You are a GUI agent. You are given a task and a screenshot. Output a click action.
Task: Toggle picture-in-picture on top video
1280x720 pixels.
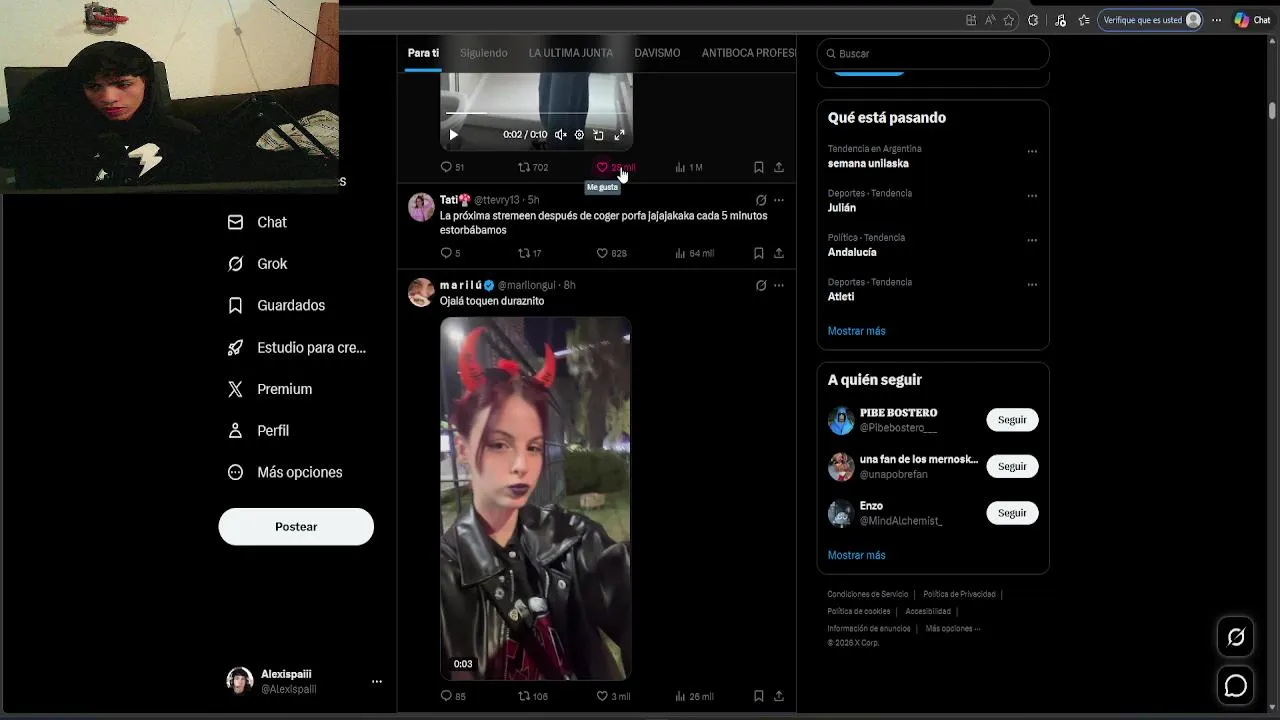pyautogui.click(x=598, y=134)
